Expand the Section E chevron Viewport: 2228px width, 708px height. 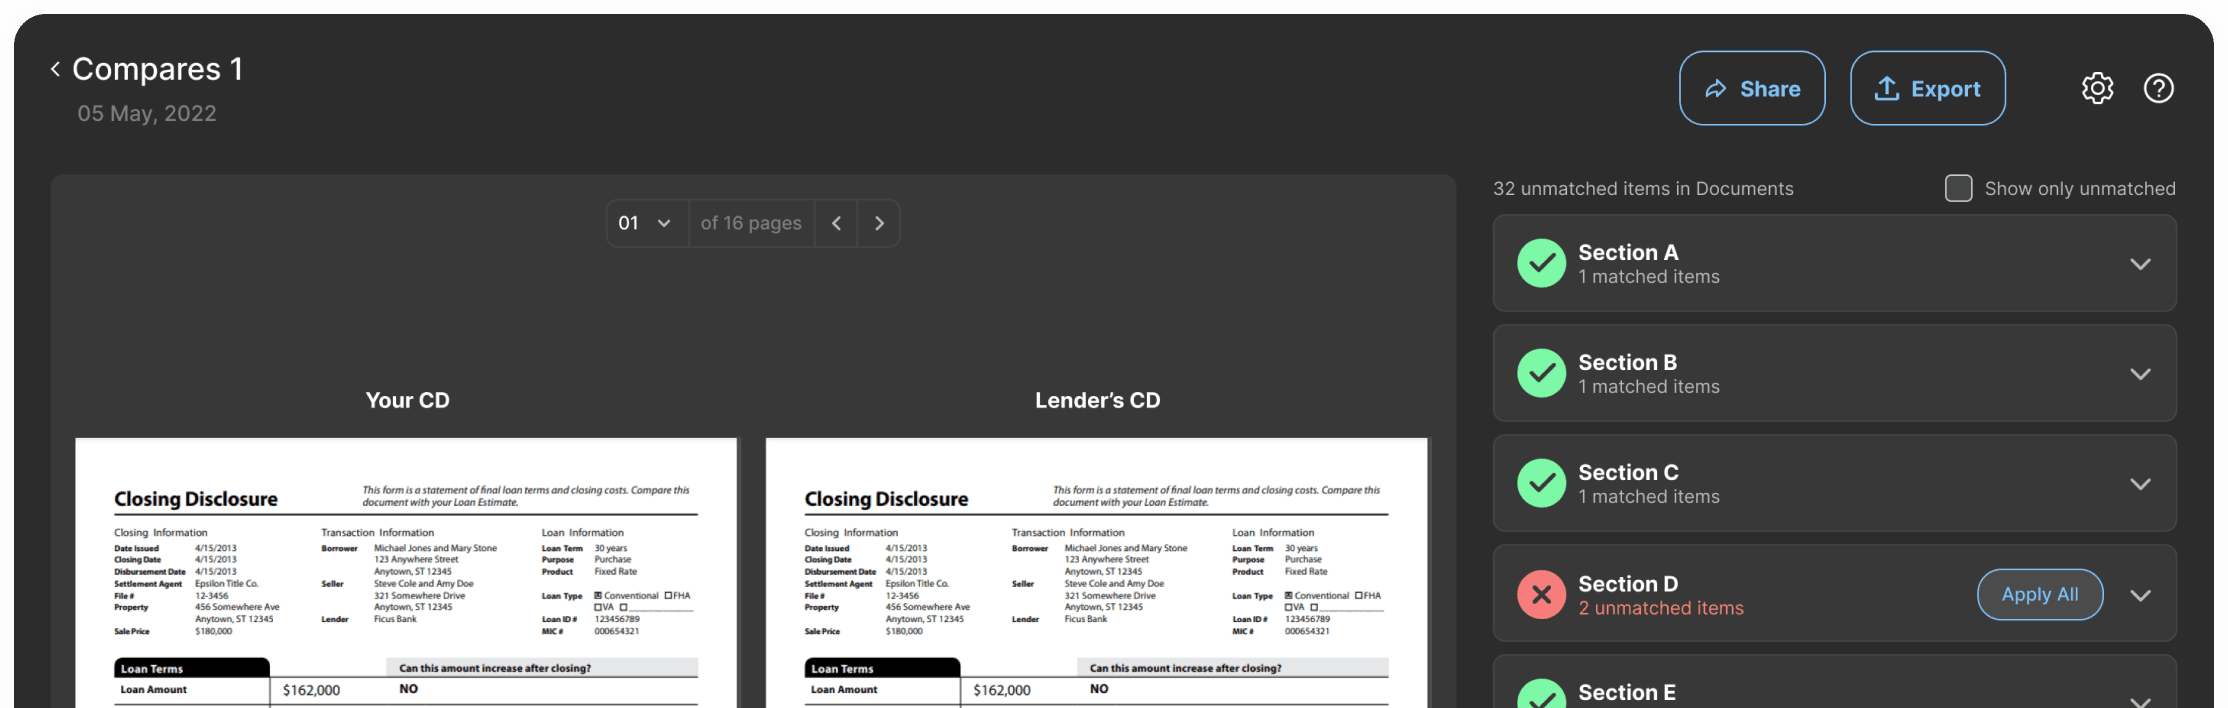pyautogui.click(x=2140, y=700)
